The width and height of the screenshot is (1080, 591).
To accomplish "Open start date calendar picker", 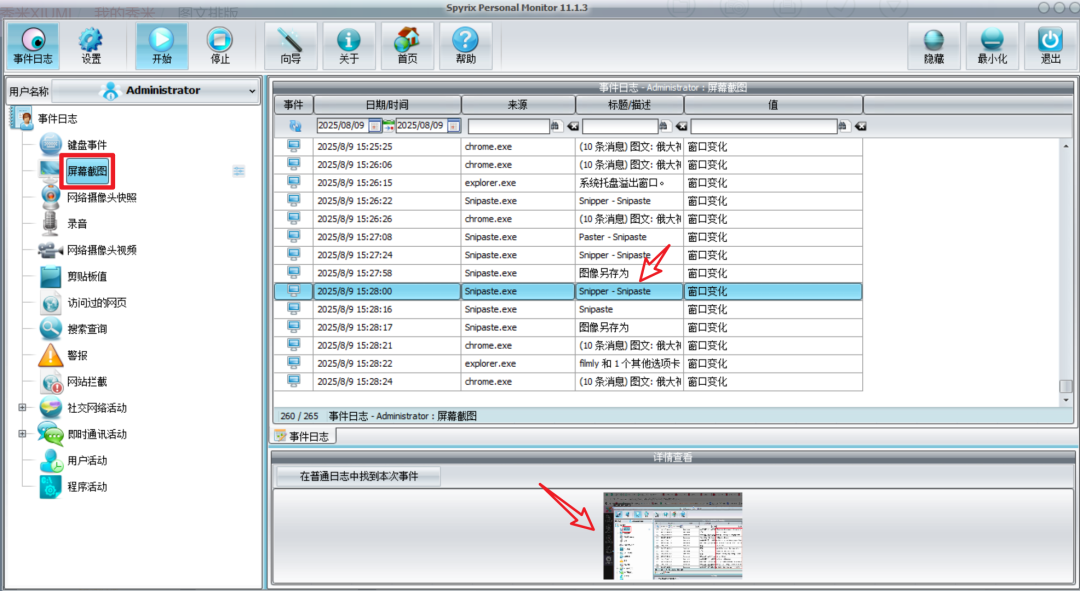I will point(375,126).
